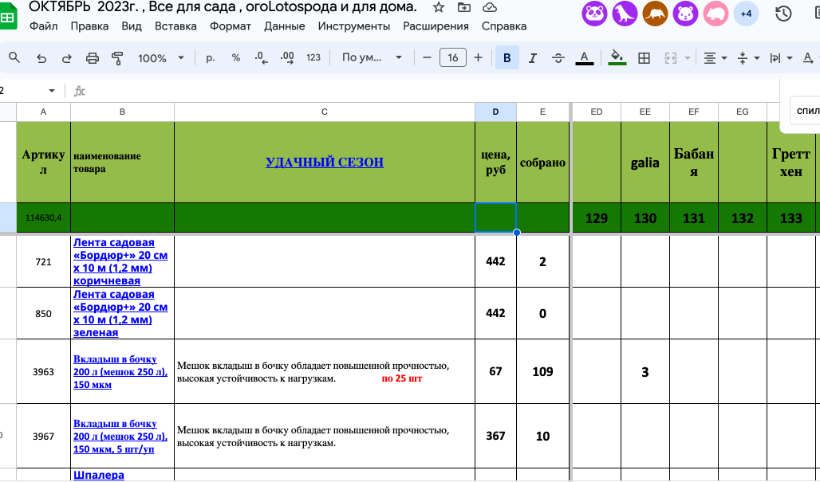
Task: Toggle Bold formatting button
Action: (507, 58)
